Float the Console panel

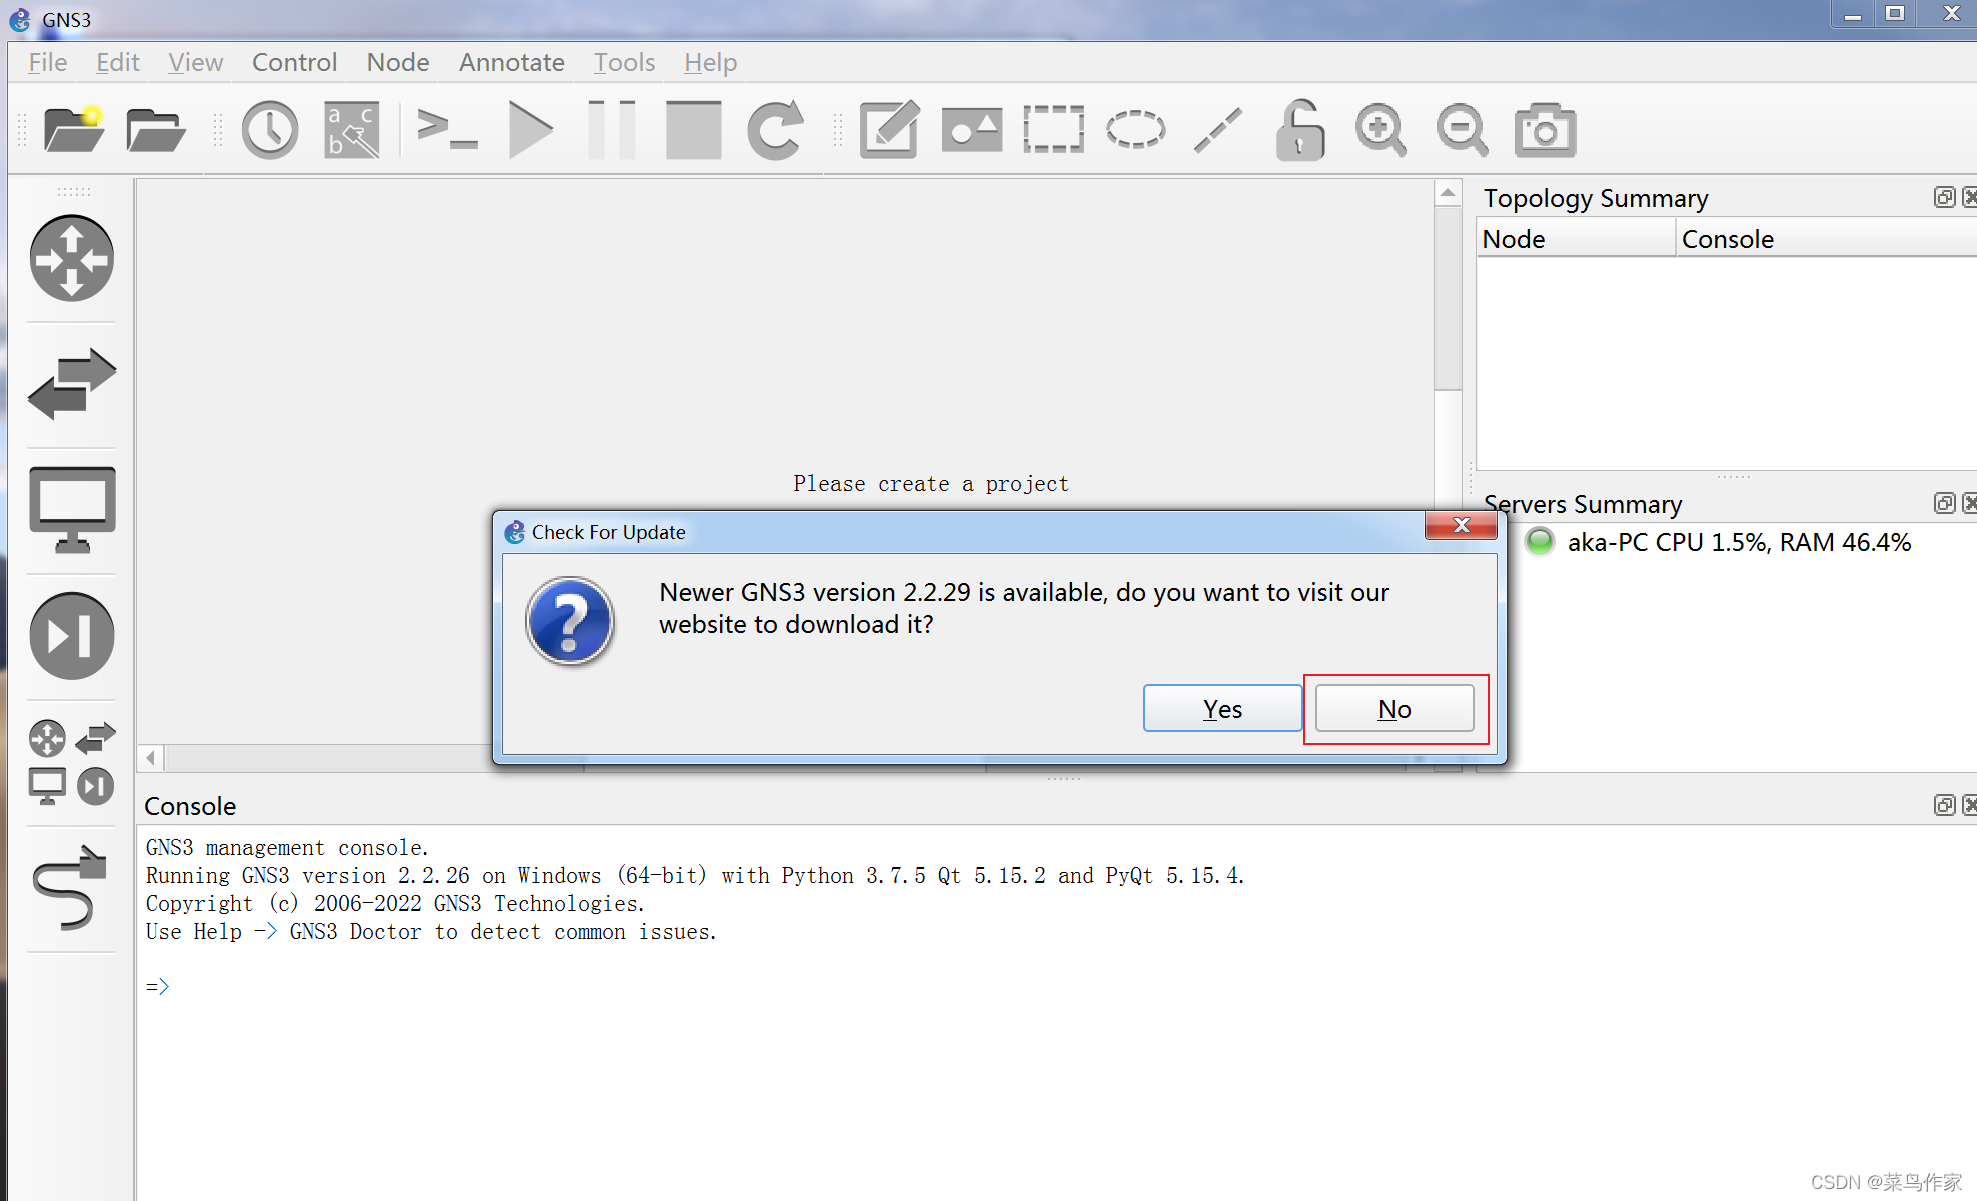click(1944, 805)
